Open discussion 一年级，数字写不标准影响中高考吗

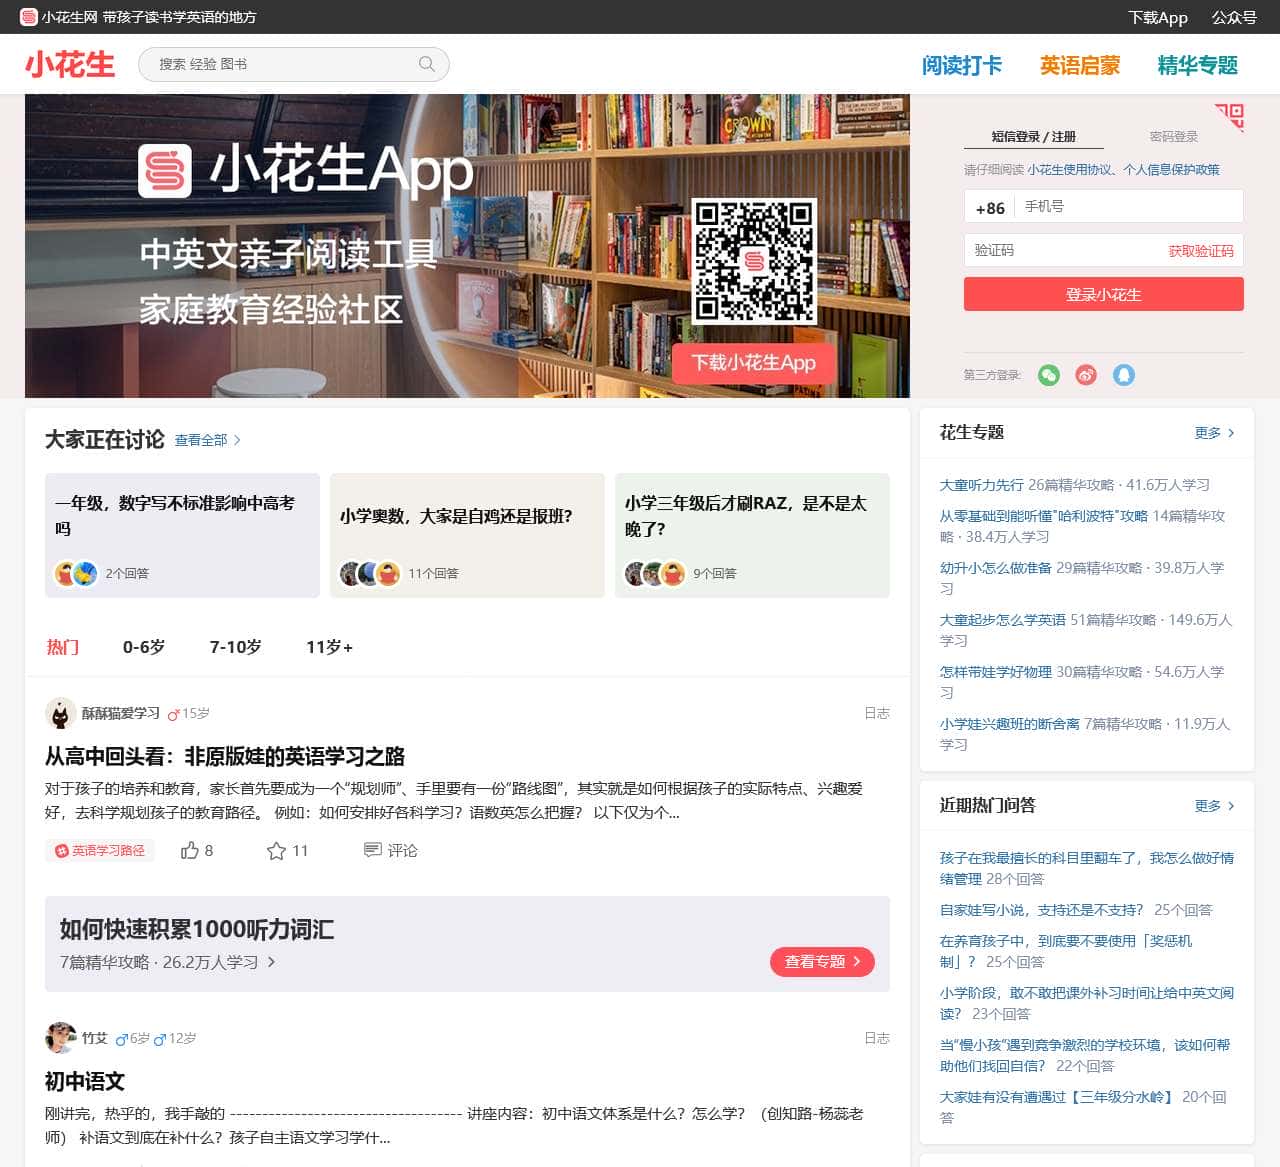(x=182, y=535)
